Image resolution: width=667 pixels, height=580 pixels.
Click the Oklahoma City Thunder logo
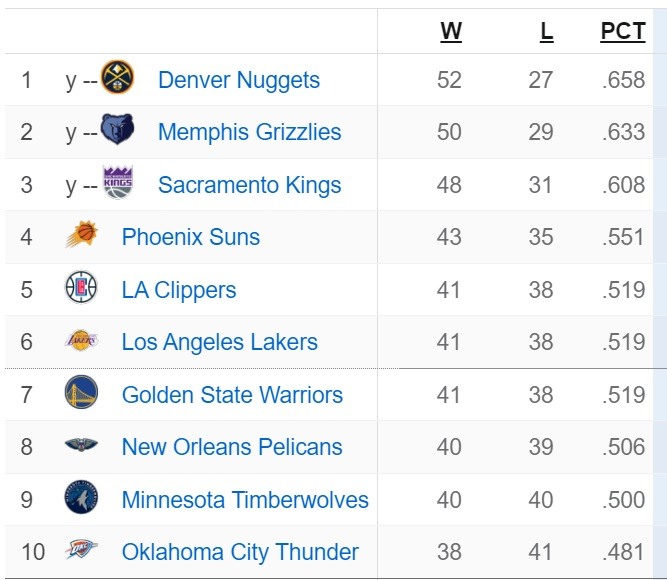(x=81, y=549)
